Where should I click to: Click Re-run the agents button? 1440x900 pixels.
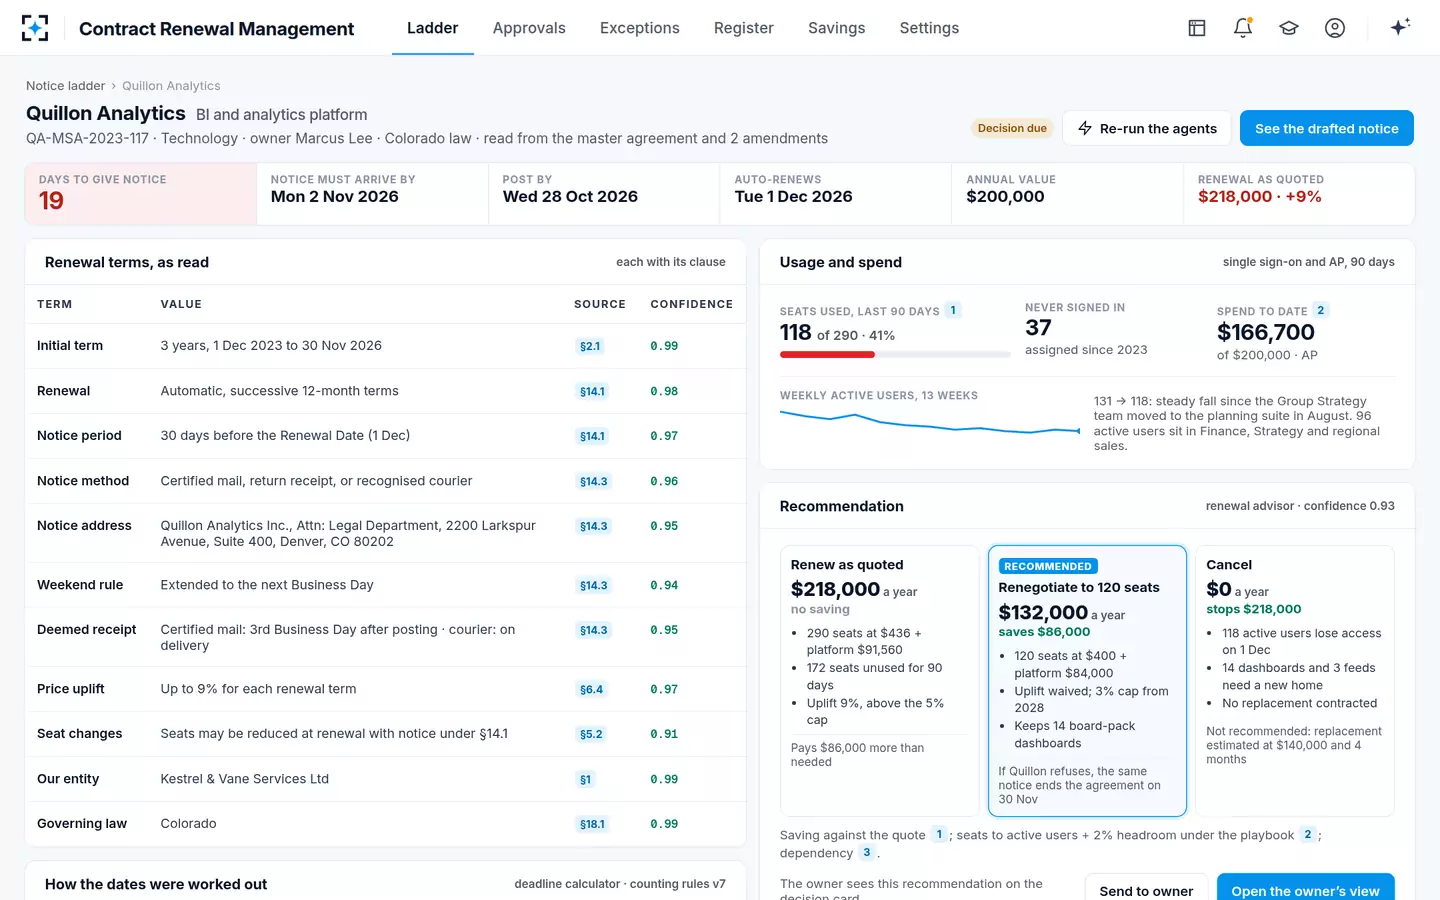(1147, 128)
